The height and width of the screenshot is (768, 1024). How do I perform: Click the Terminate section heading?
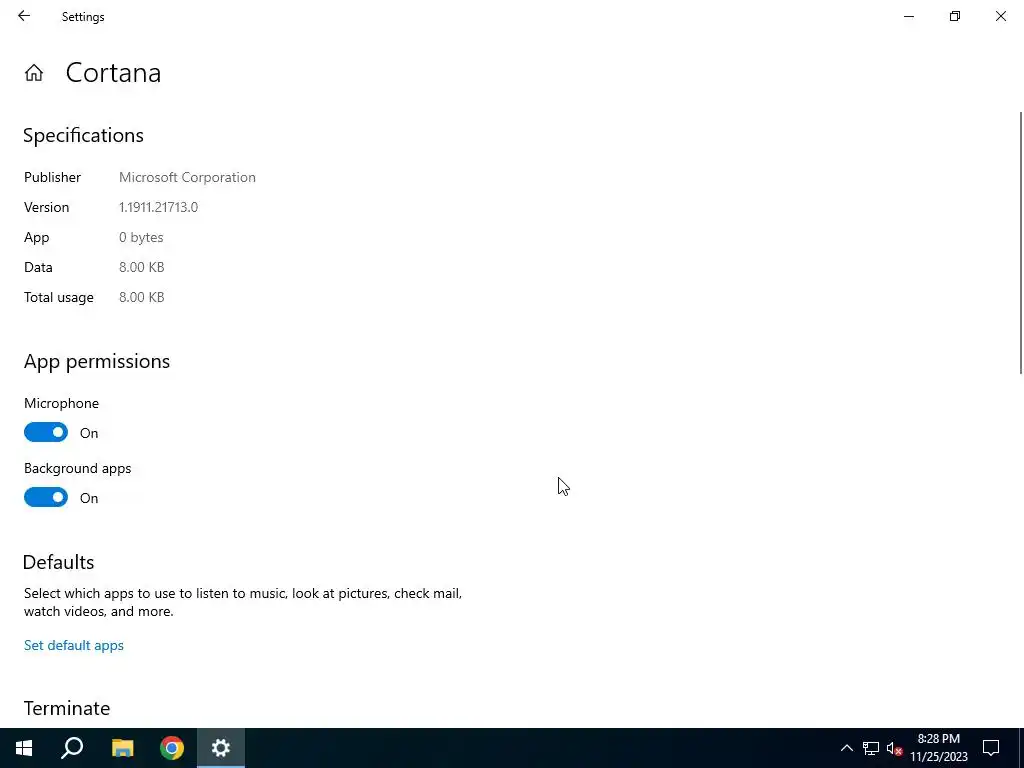67,708
